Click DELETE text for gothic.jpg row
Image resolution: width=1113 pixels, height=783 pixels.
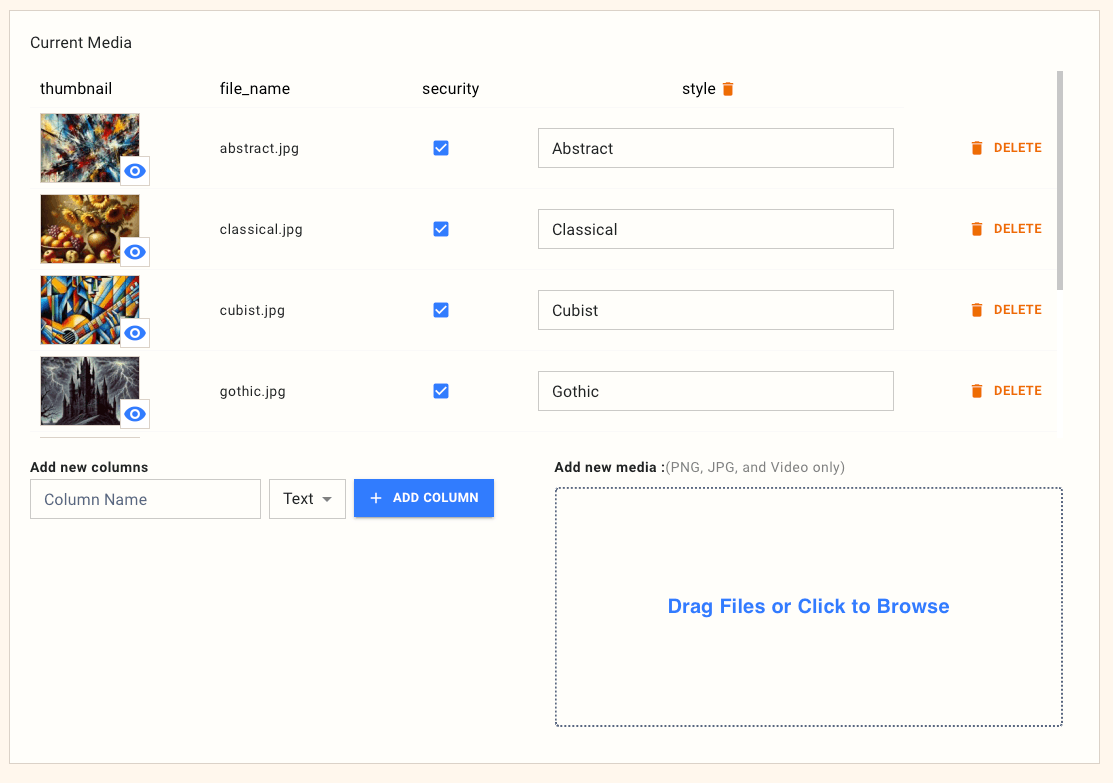pyautogui.click(x=1017, y=391)
